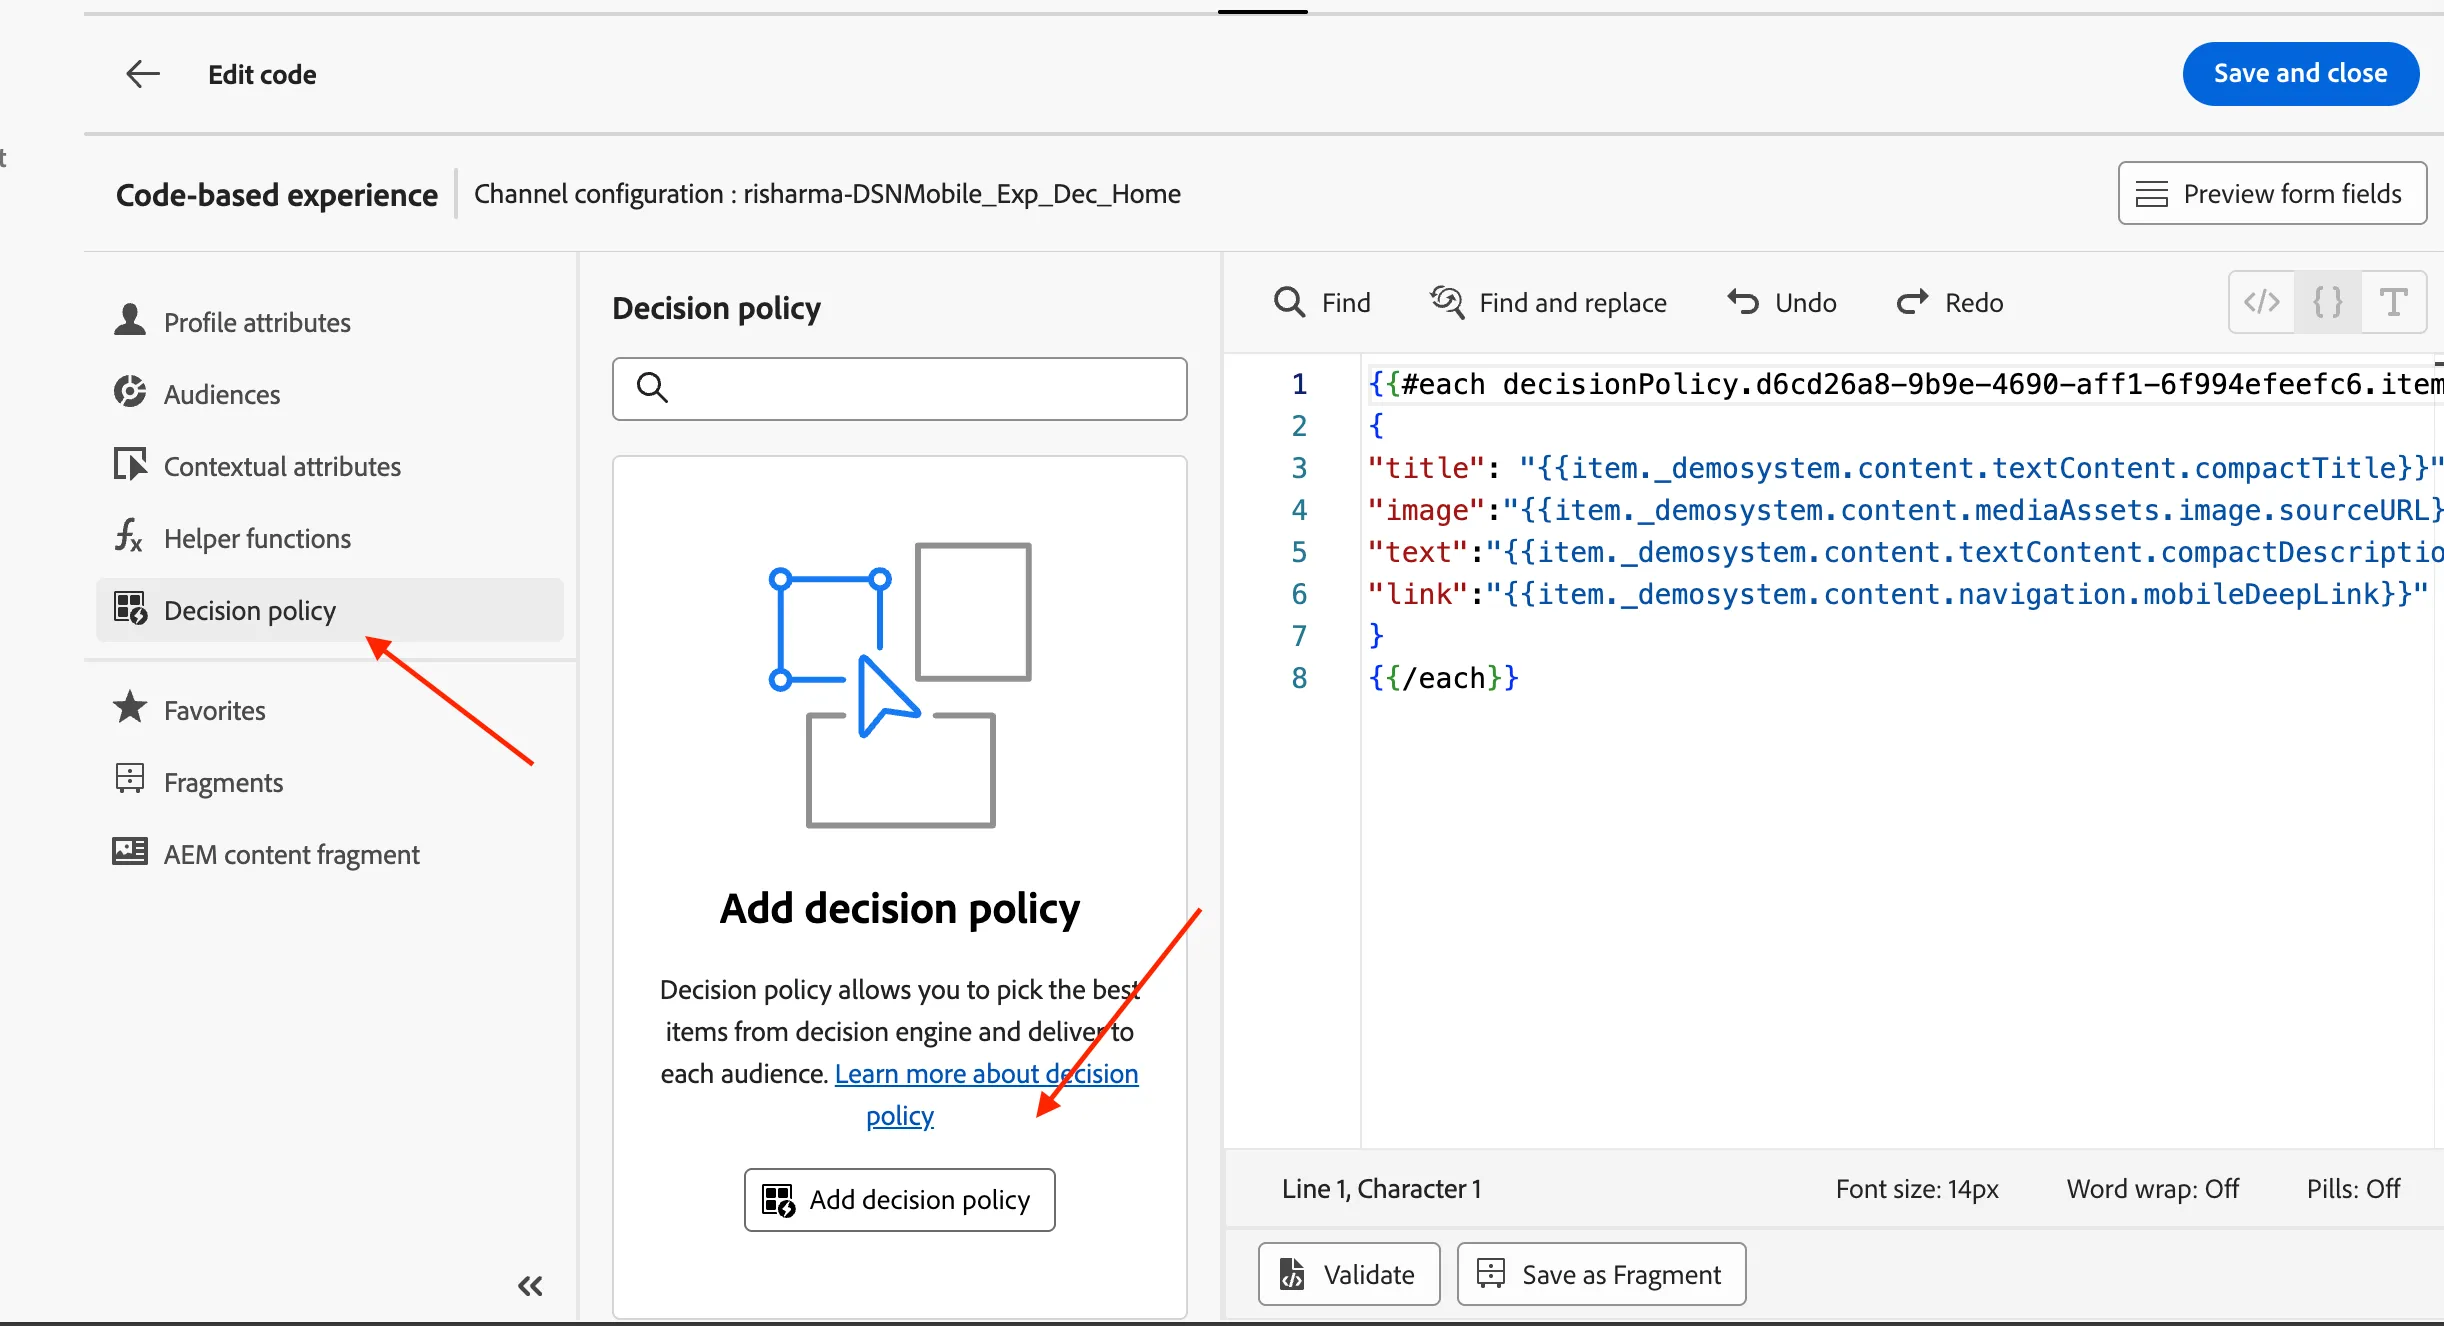Collapse the left panel with double chevron

(530, 1286)
